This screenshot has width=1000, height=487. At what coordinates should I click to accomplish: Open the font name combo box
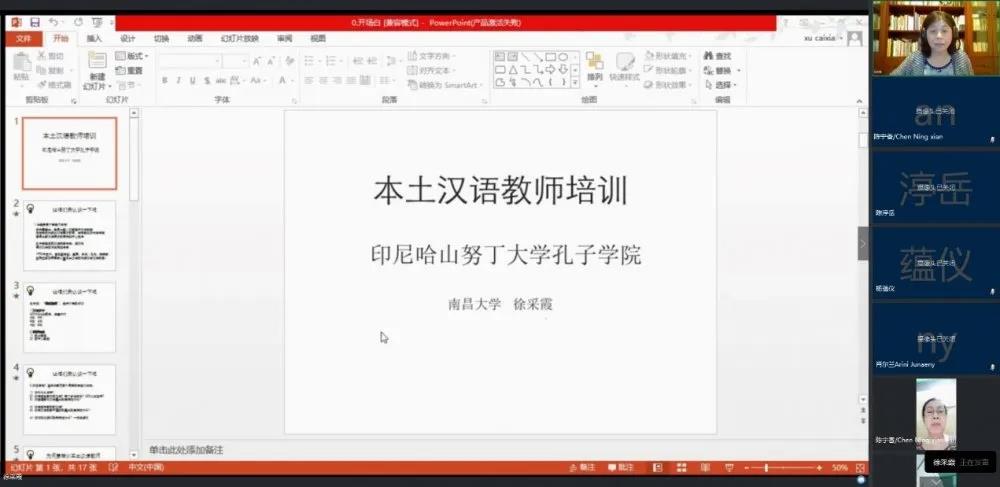(190, 61)
